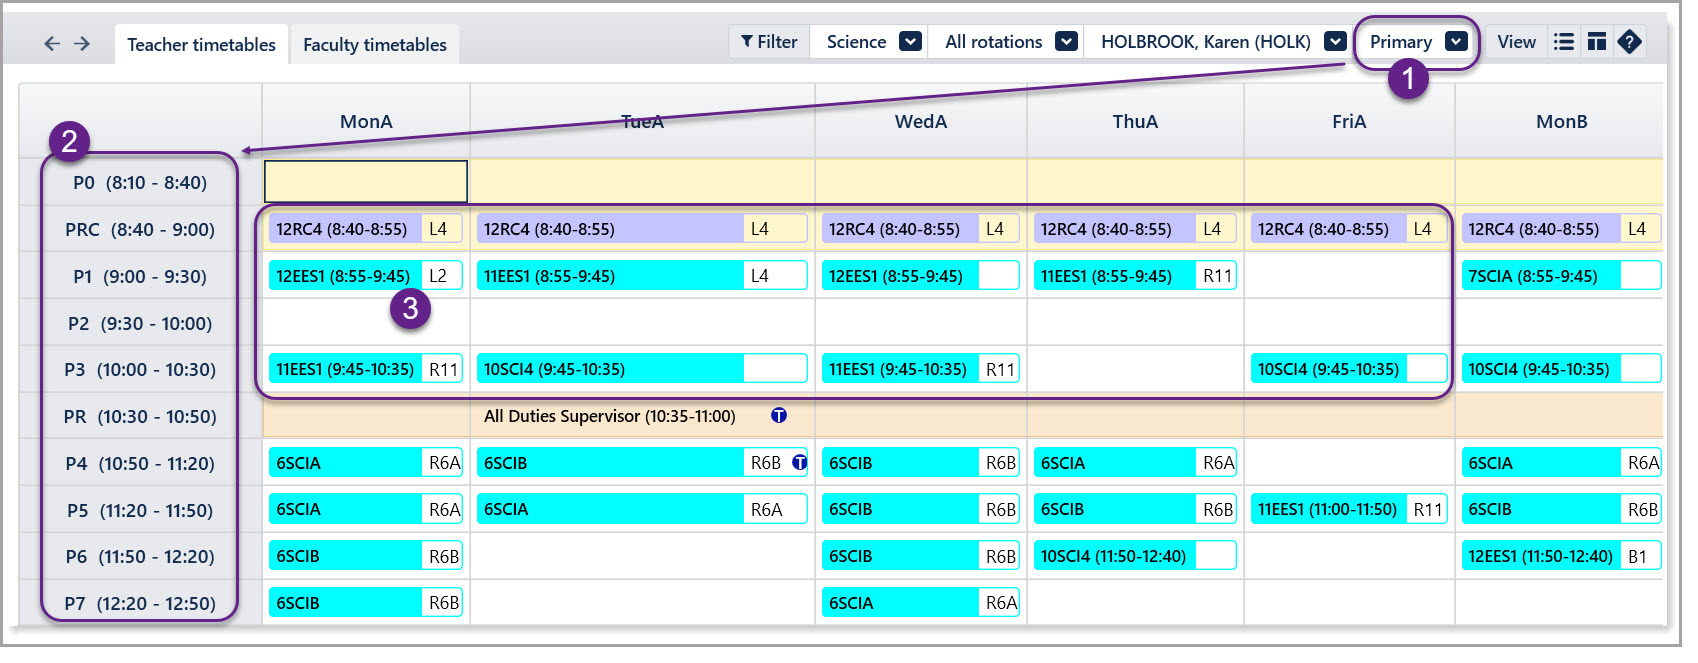Expand the Primary timetable dropdown
This screenshot has width=1698, height=663.
coord(1456,42)
